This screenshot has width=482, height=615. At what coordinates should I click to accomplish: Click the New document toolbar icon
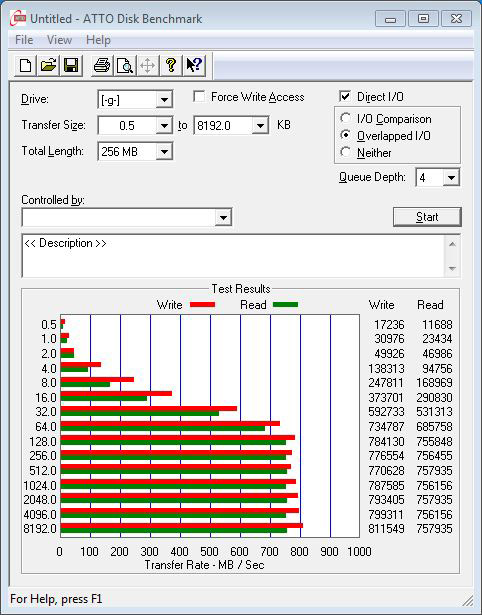(25, 65)
